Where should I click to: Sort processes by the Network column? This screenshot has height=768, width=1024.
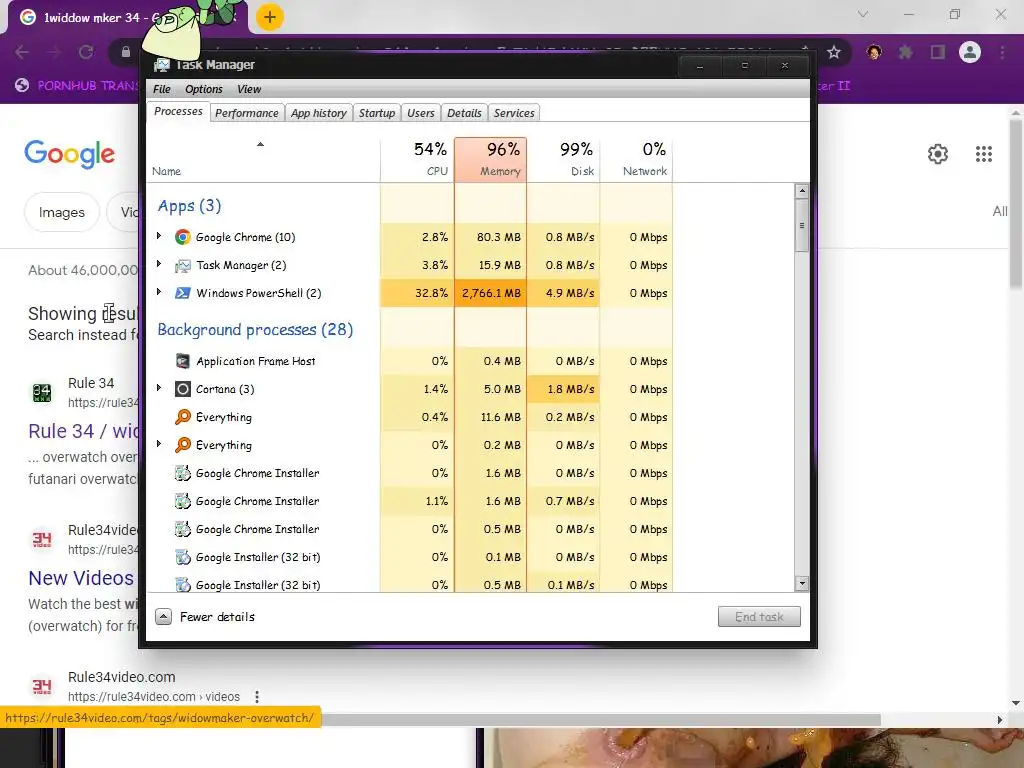(636, 159)
